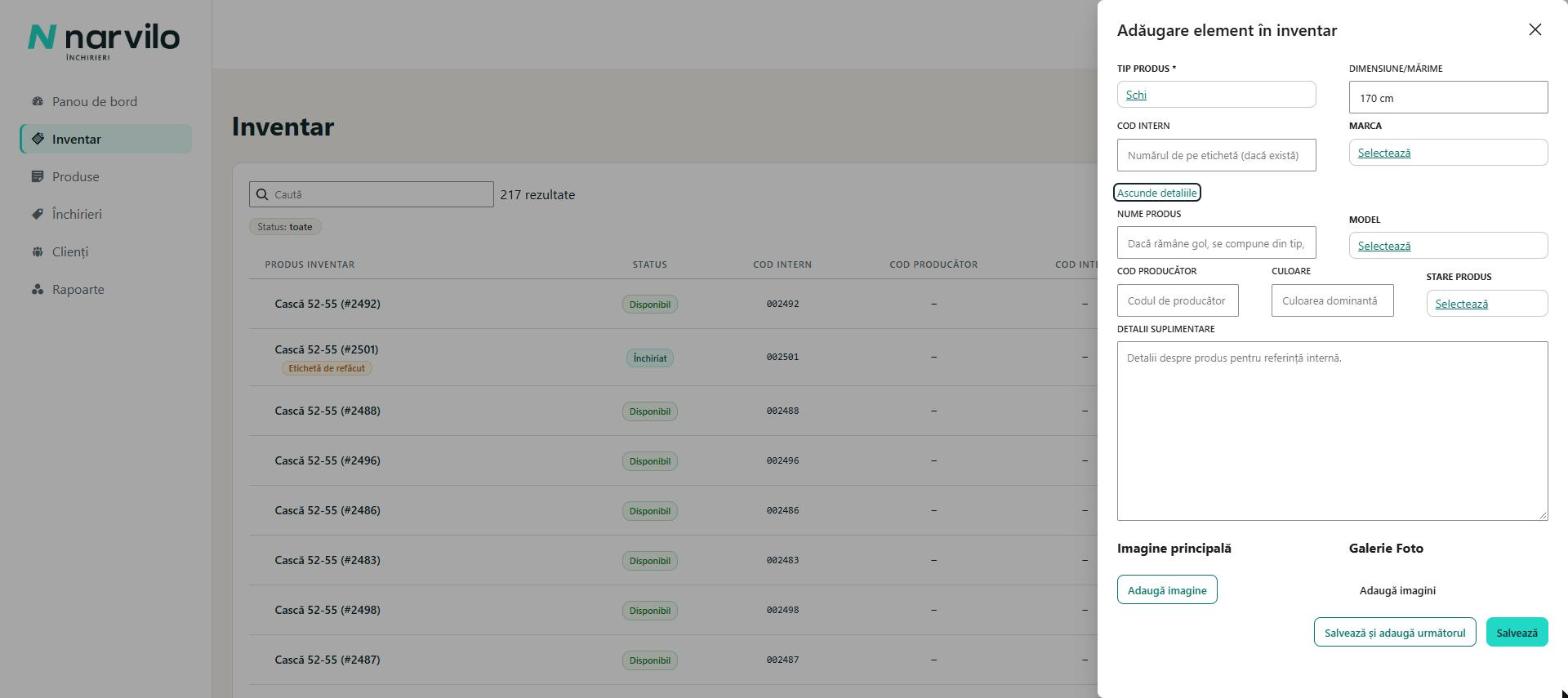Click the Narvilo logo
Viewport: 1568px width, 698px height.
pos(104,41)
